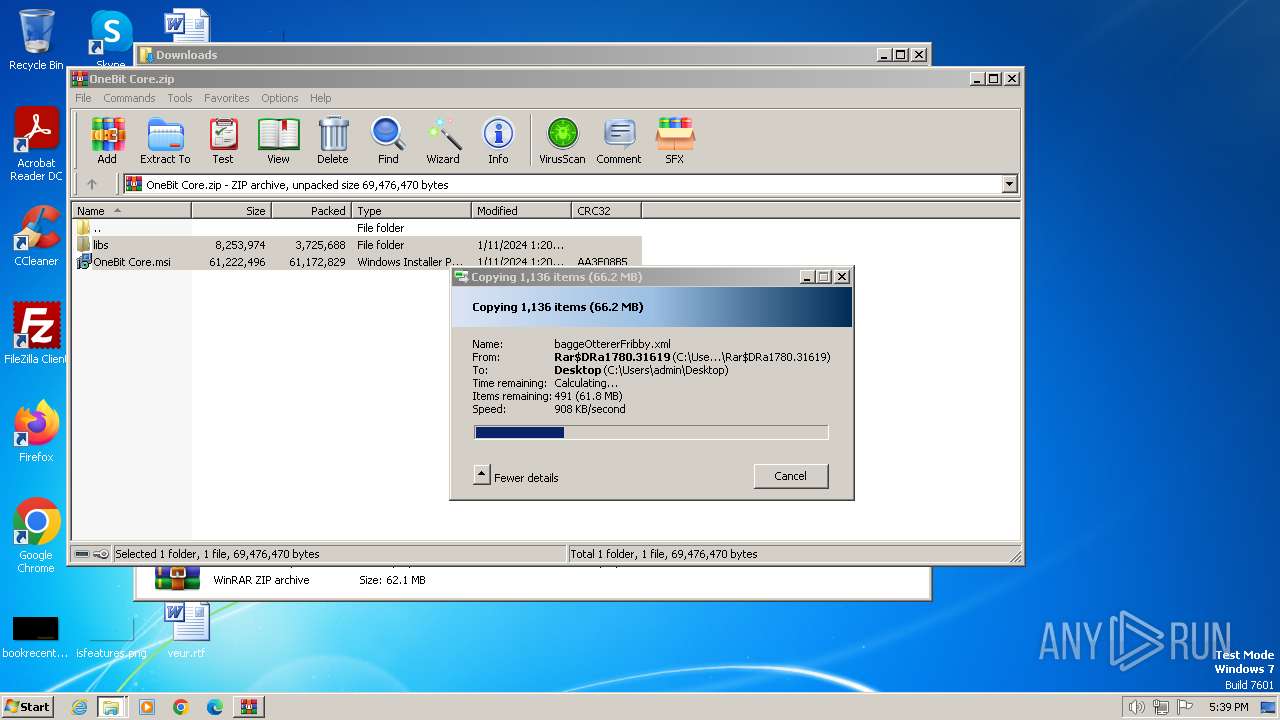Select the isfeatures.png desktop file
This screenshot has width=1280, height=720.
111,637
